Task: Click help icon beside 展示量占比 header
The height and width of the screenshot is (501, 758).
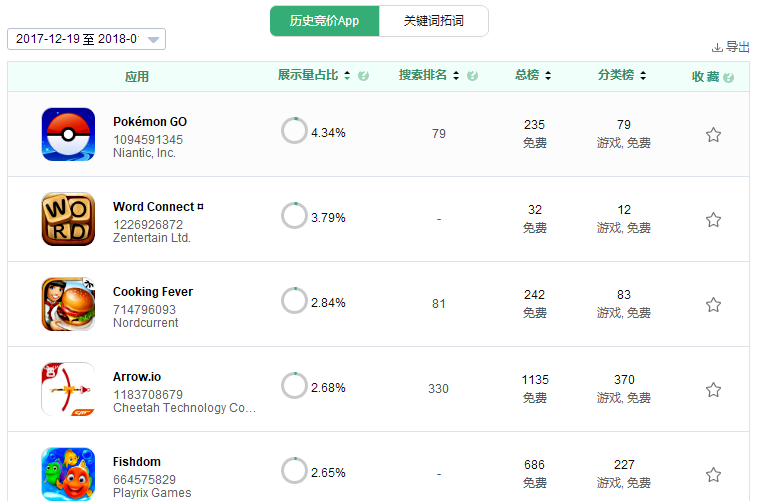Action: pyautogui.click(x=363, y=76)
